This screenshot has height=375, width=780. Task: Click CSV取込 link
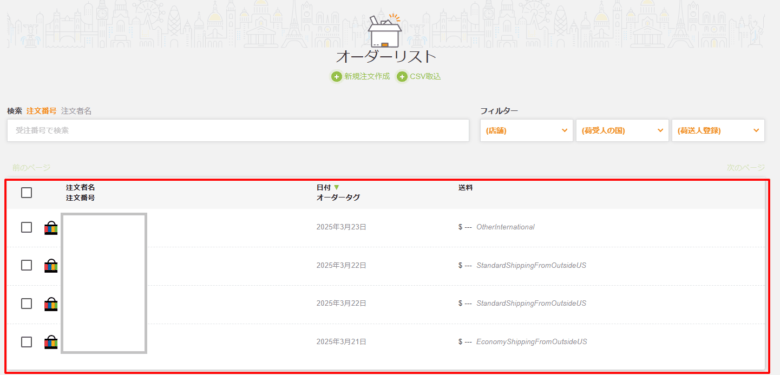(x=425, y=77)
